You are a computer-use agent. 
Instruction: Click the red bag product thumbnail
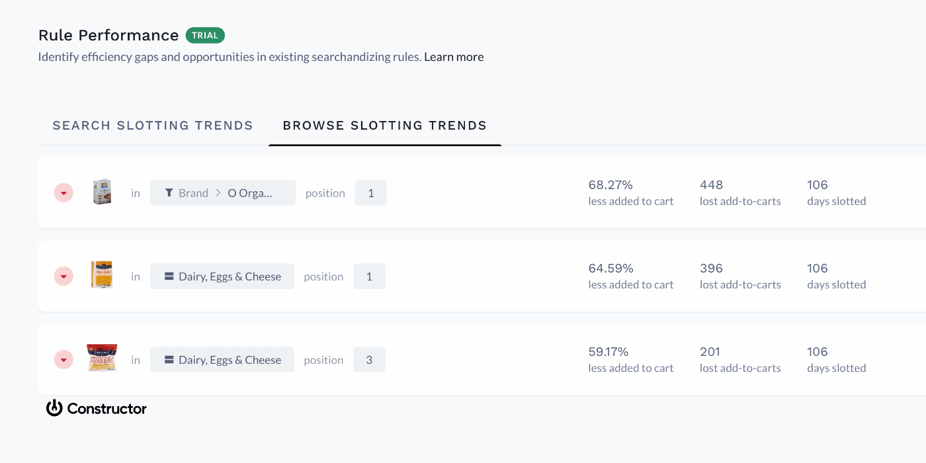coord(102,358)
